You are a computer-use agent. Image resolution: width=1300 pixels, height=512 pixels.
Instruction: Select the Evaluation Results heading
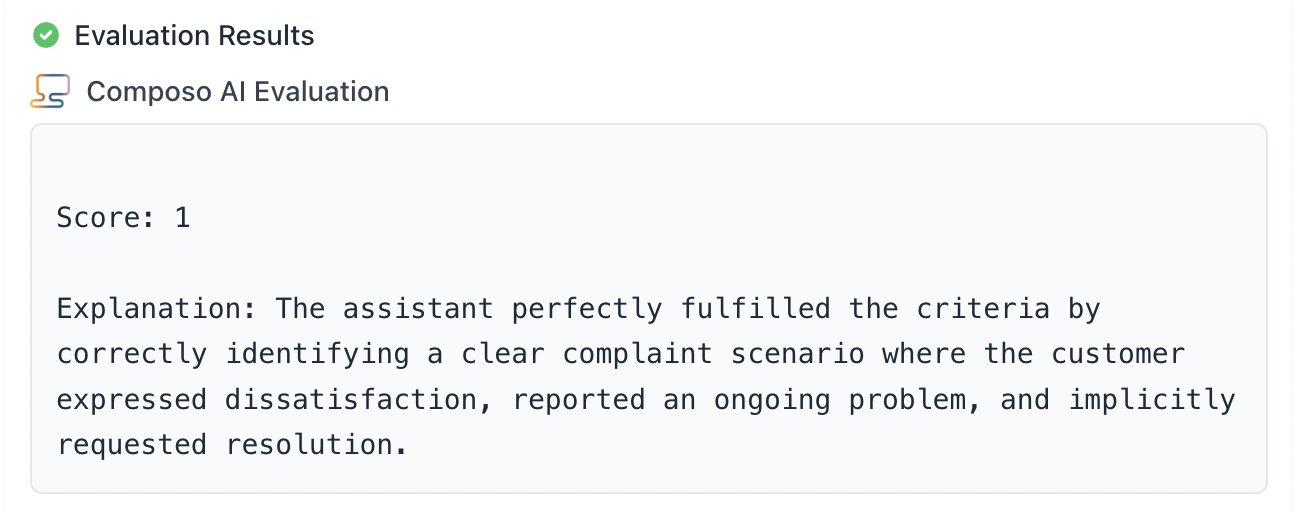[x=194, y=36]
